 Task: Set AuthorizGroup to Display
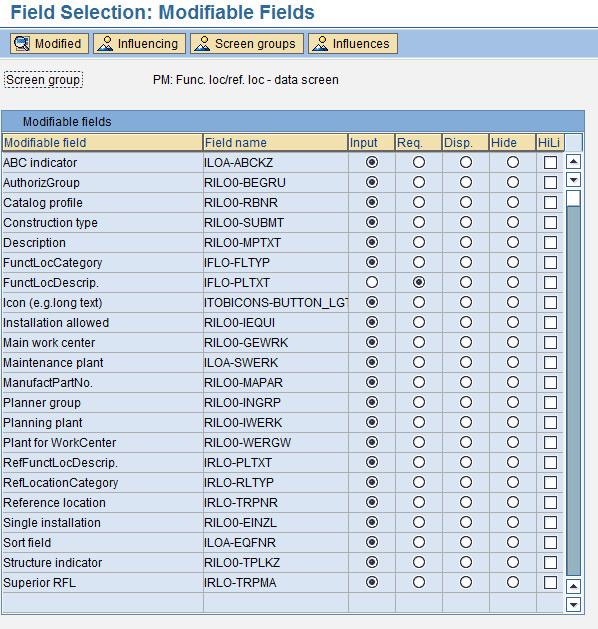tap(466, 183)
